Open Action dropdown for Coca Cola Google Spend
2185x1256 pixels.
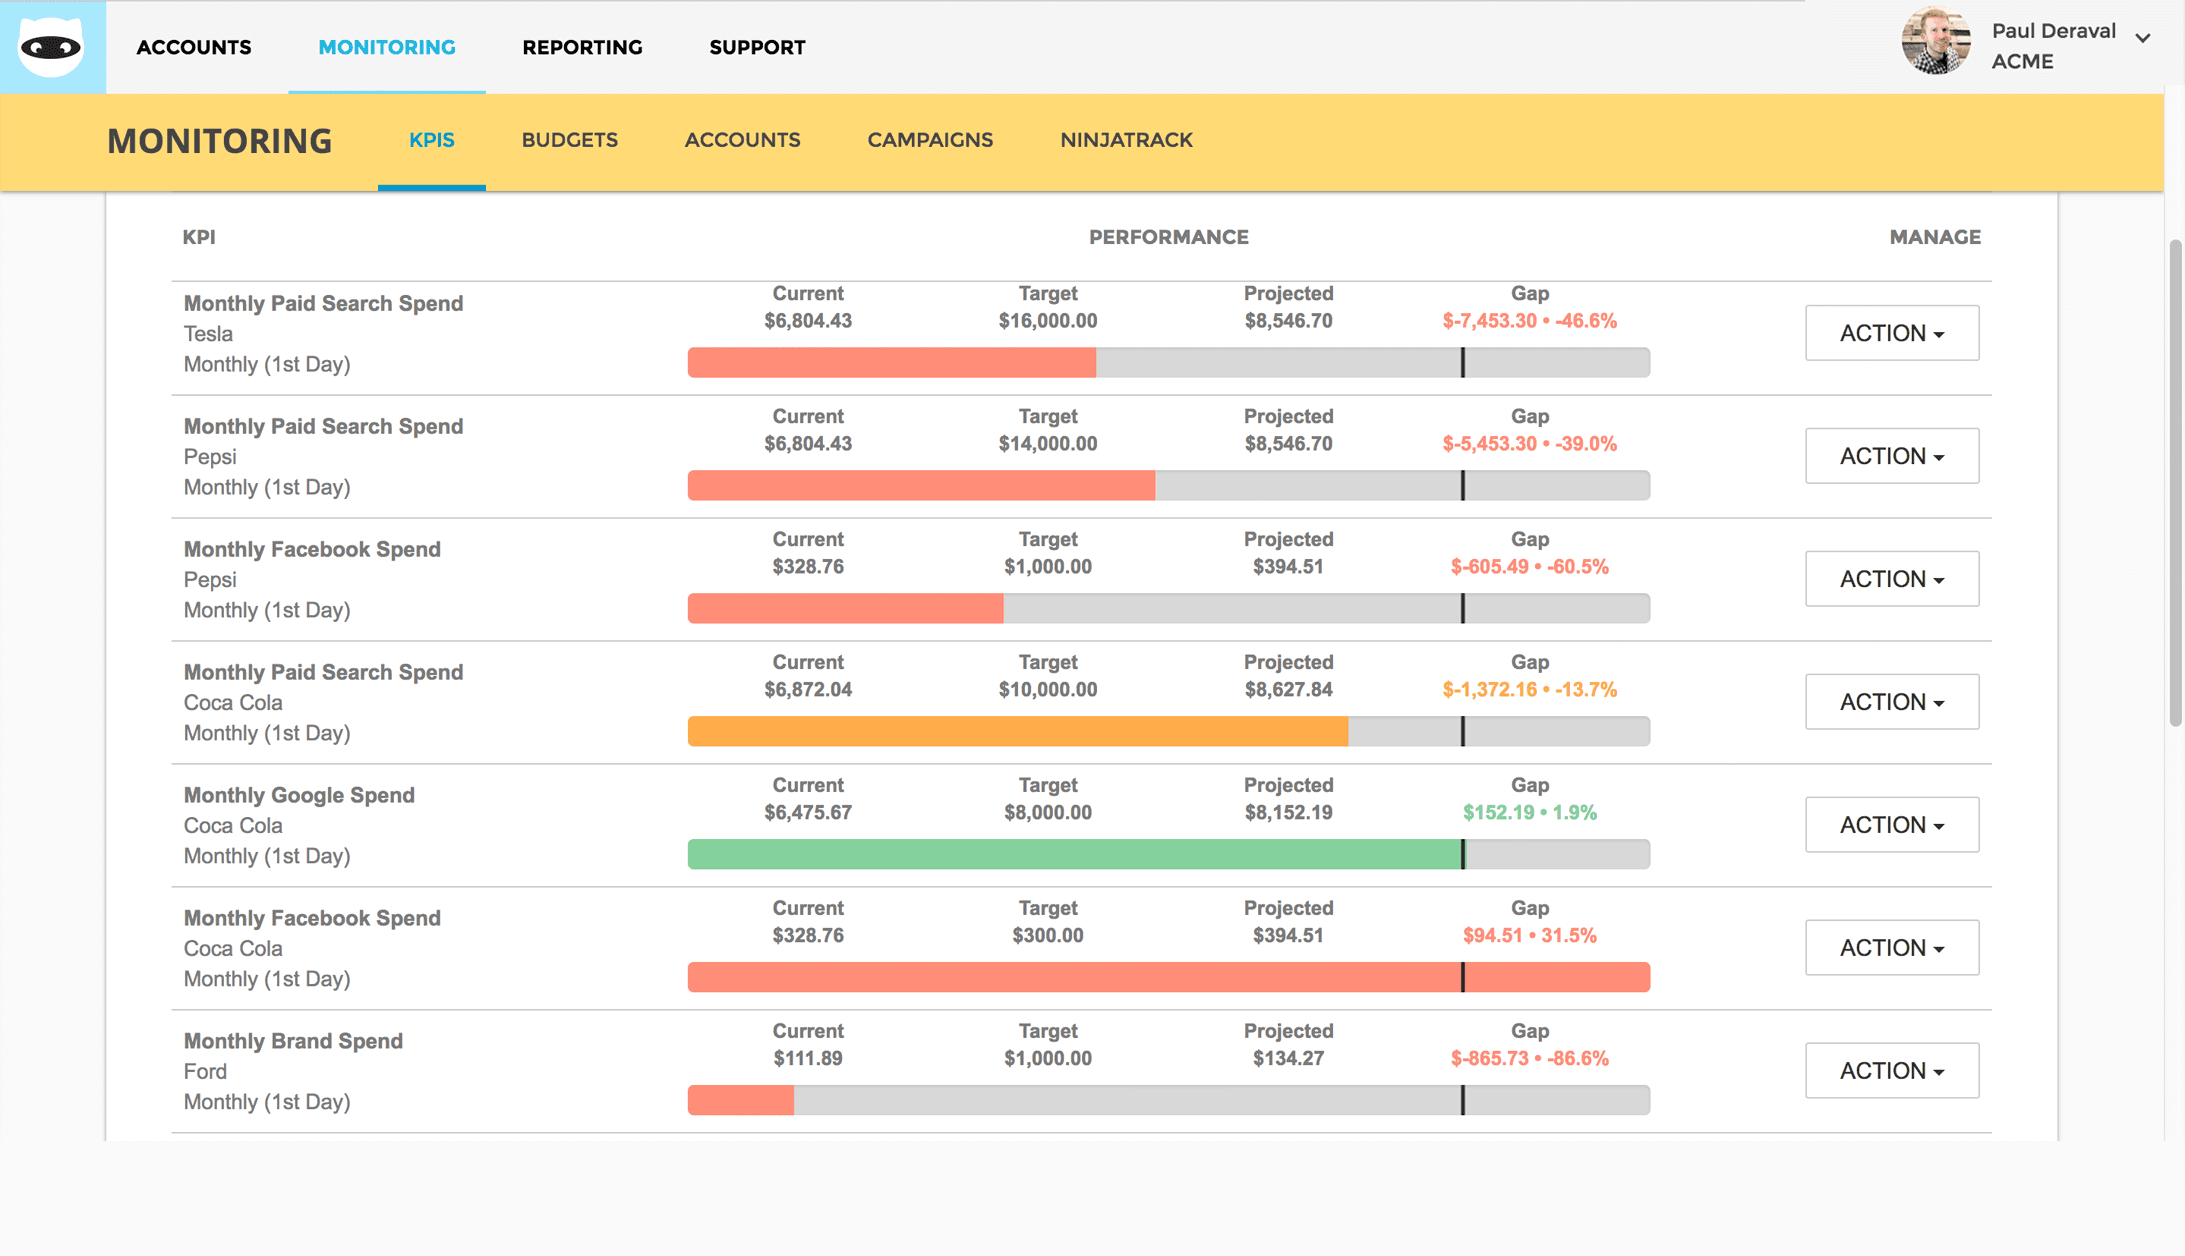pos(1892,825)
